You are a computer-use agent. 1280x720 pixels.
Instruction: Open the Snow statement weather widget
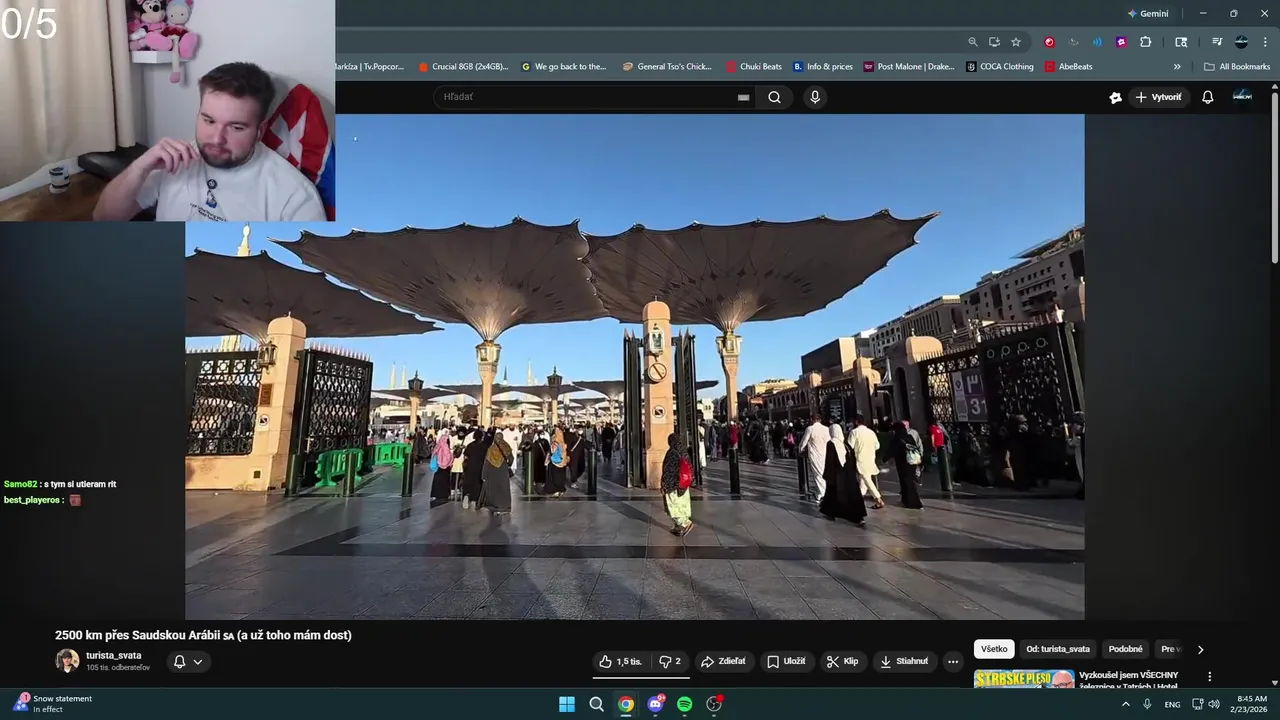click(x=52, y=704)
